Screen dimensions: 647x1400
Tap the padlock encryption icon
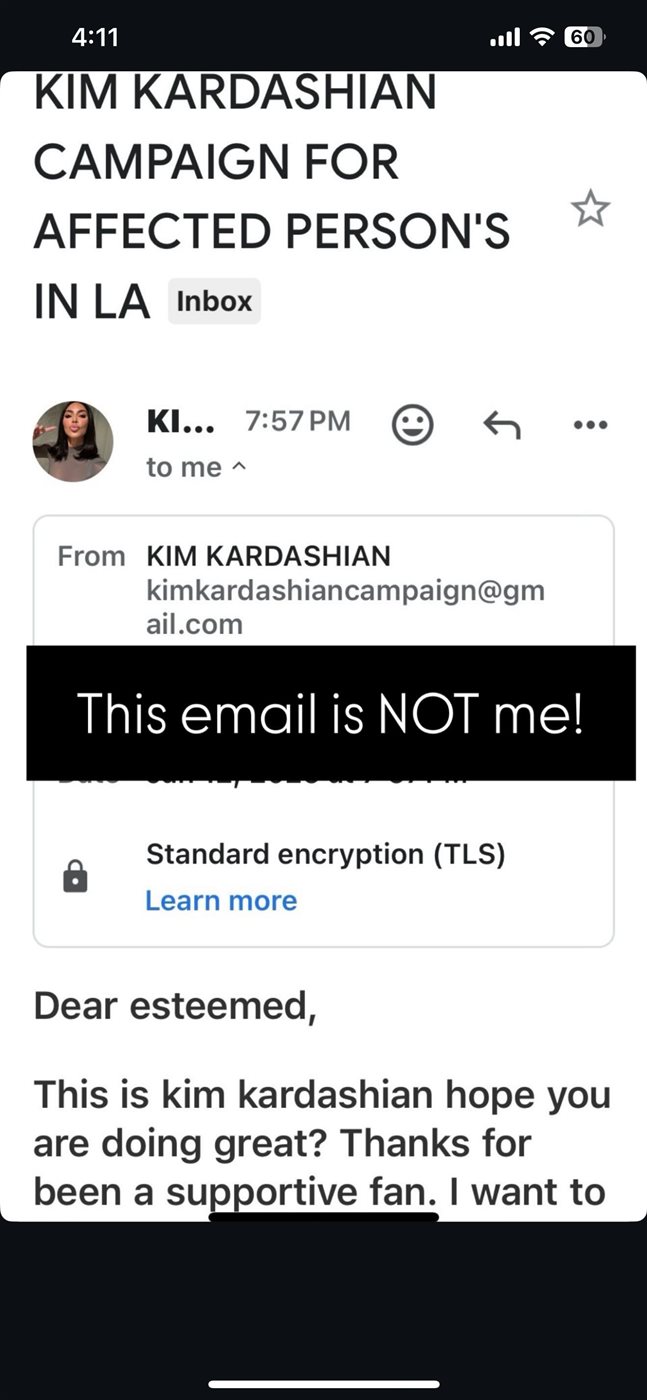[75, 877]
